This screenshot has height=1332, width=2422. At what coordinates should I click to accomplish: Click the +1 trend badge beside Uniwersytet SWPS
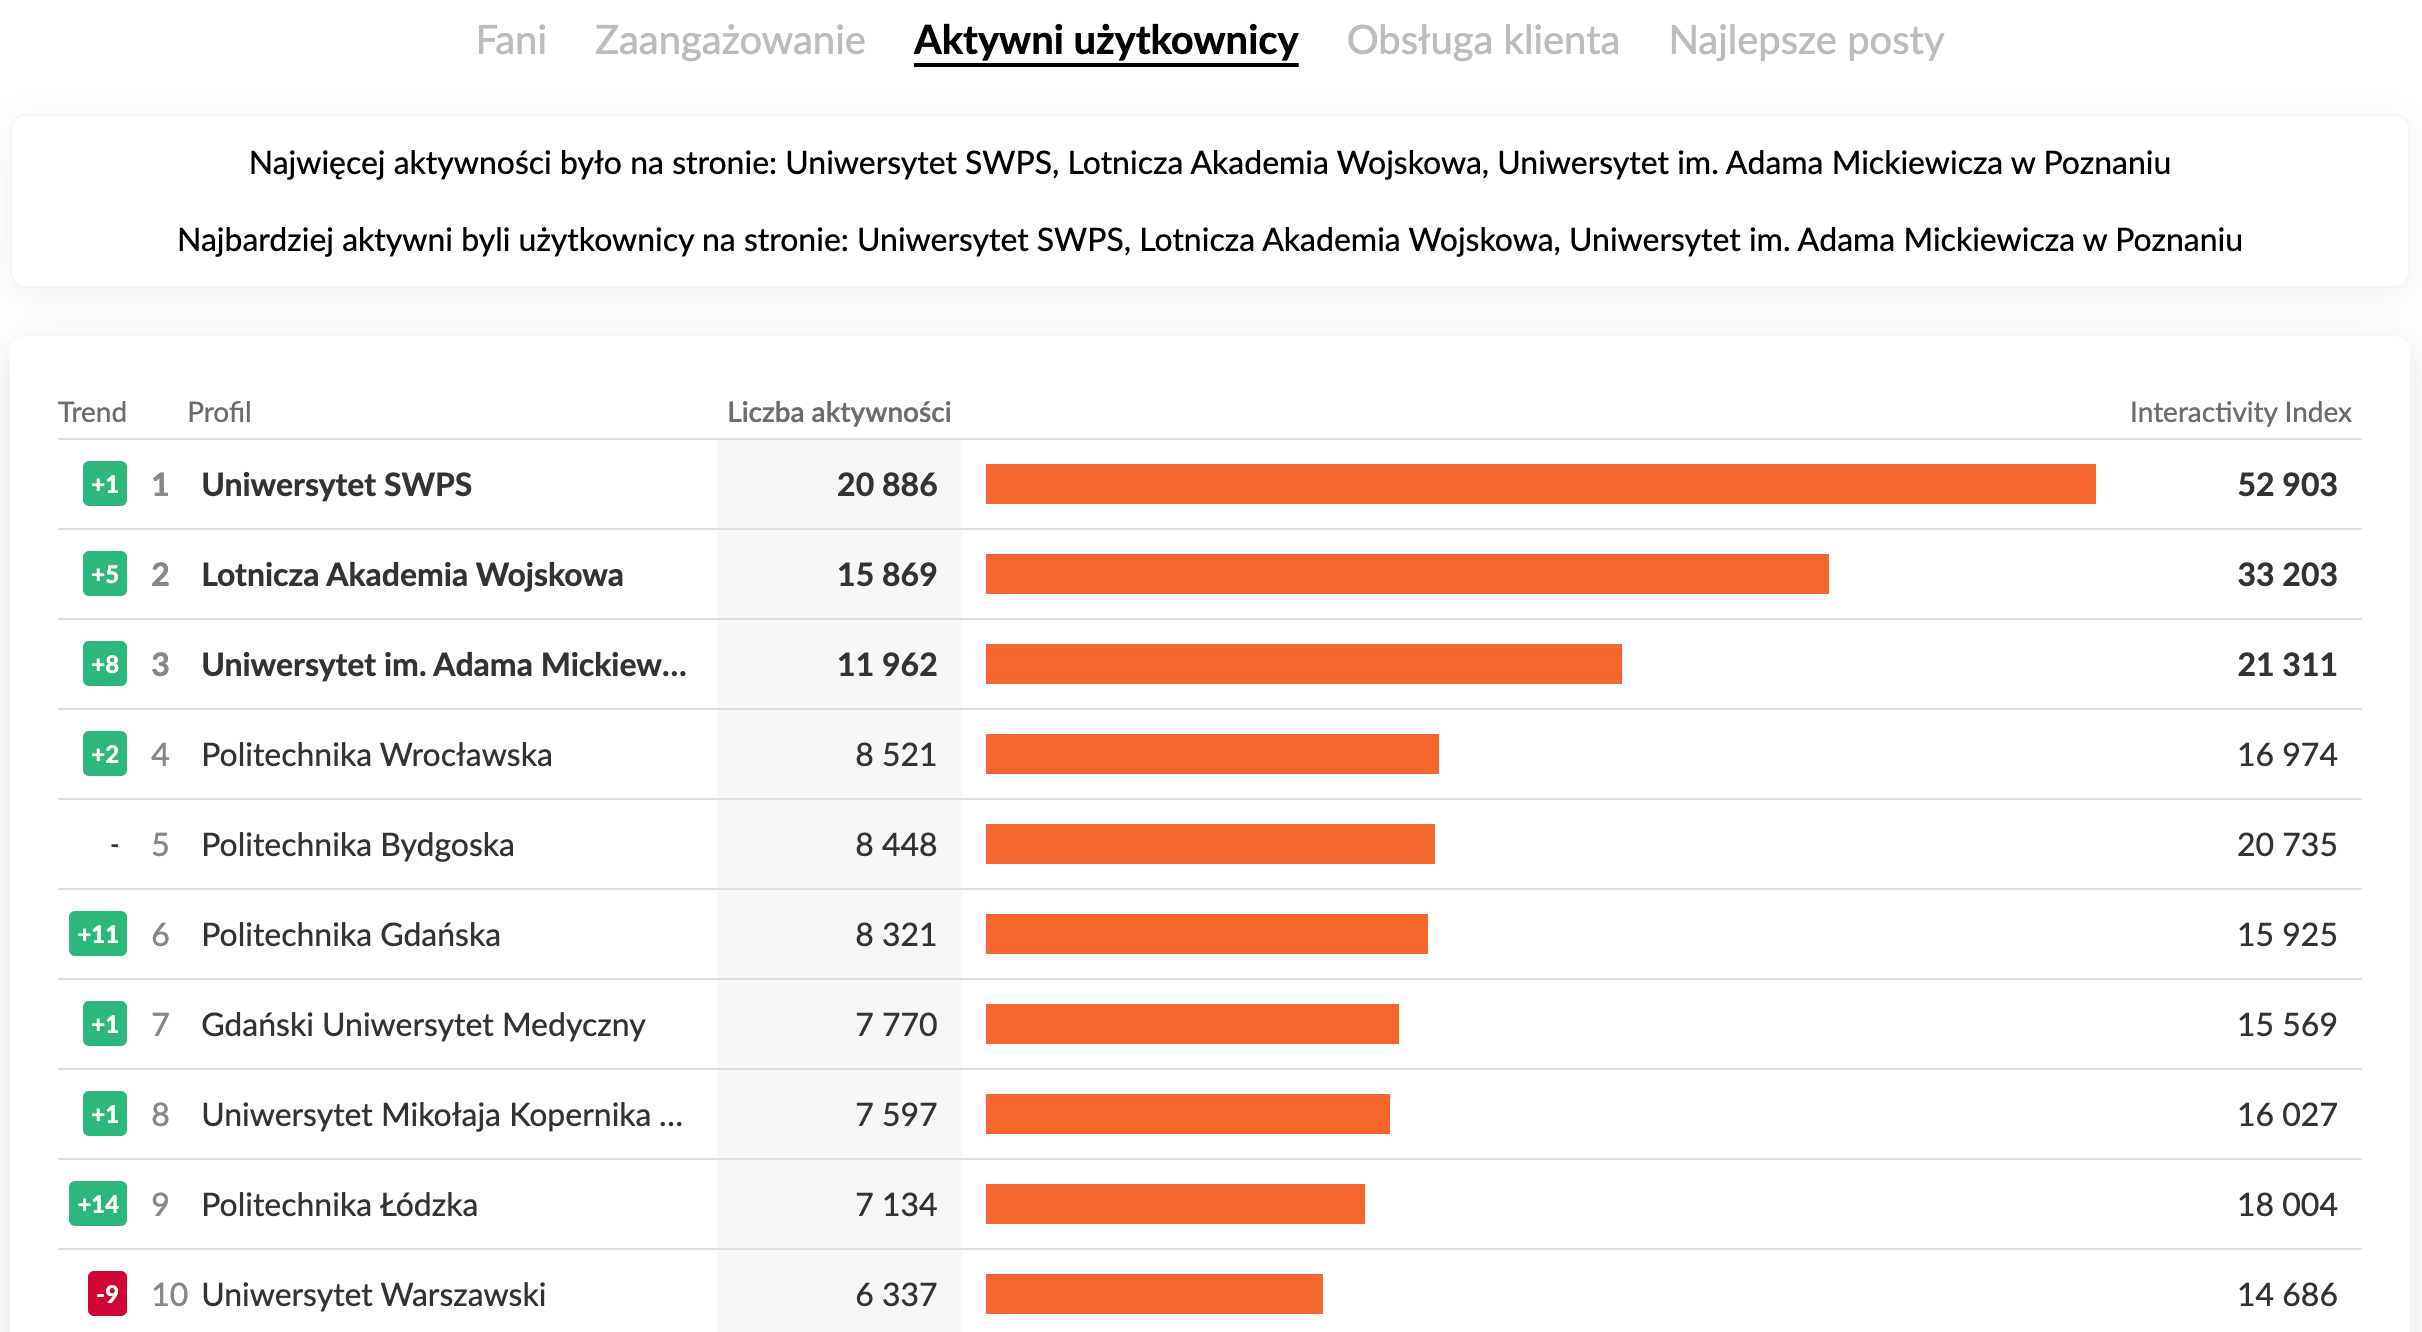click(105, 484)
